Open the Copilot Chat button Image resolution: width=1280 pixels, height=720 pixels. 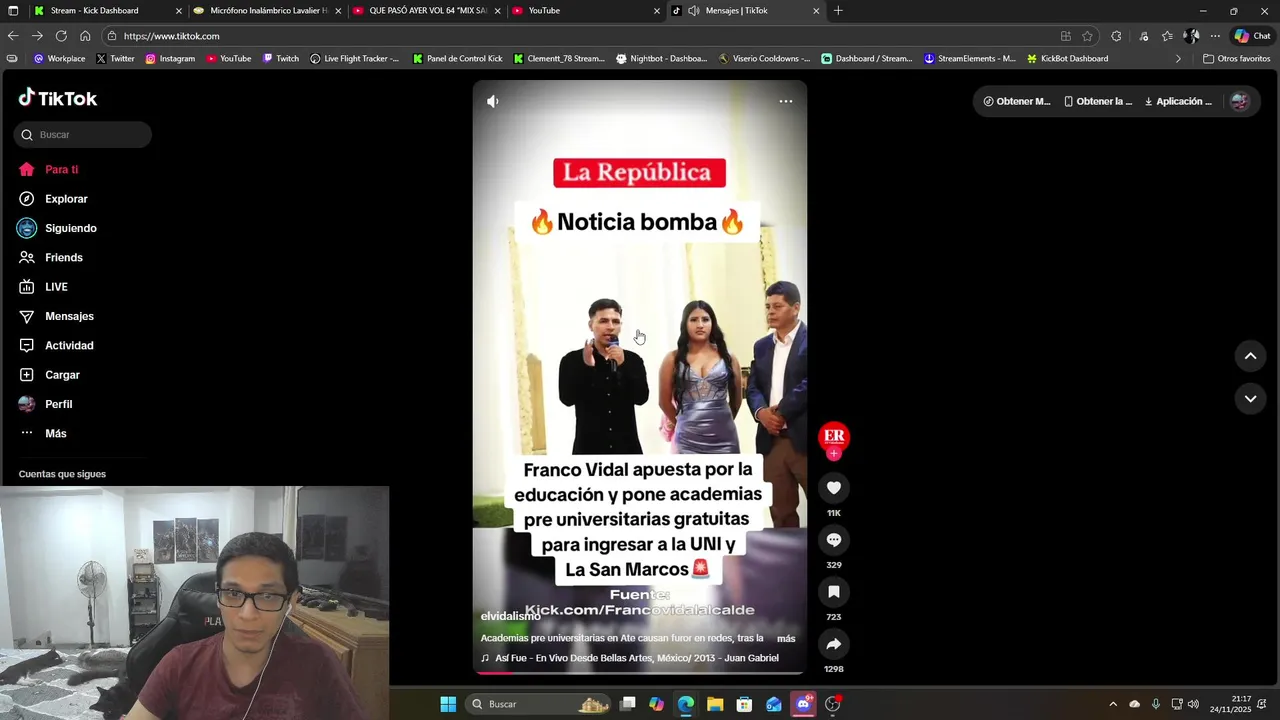click(1252, 36)
